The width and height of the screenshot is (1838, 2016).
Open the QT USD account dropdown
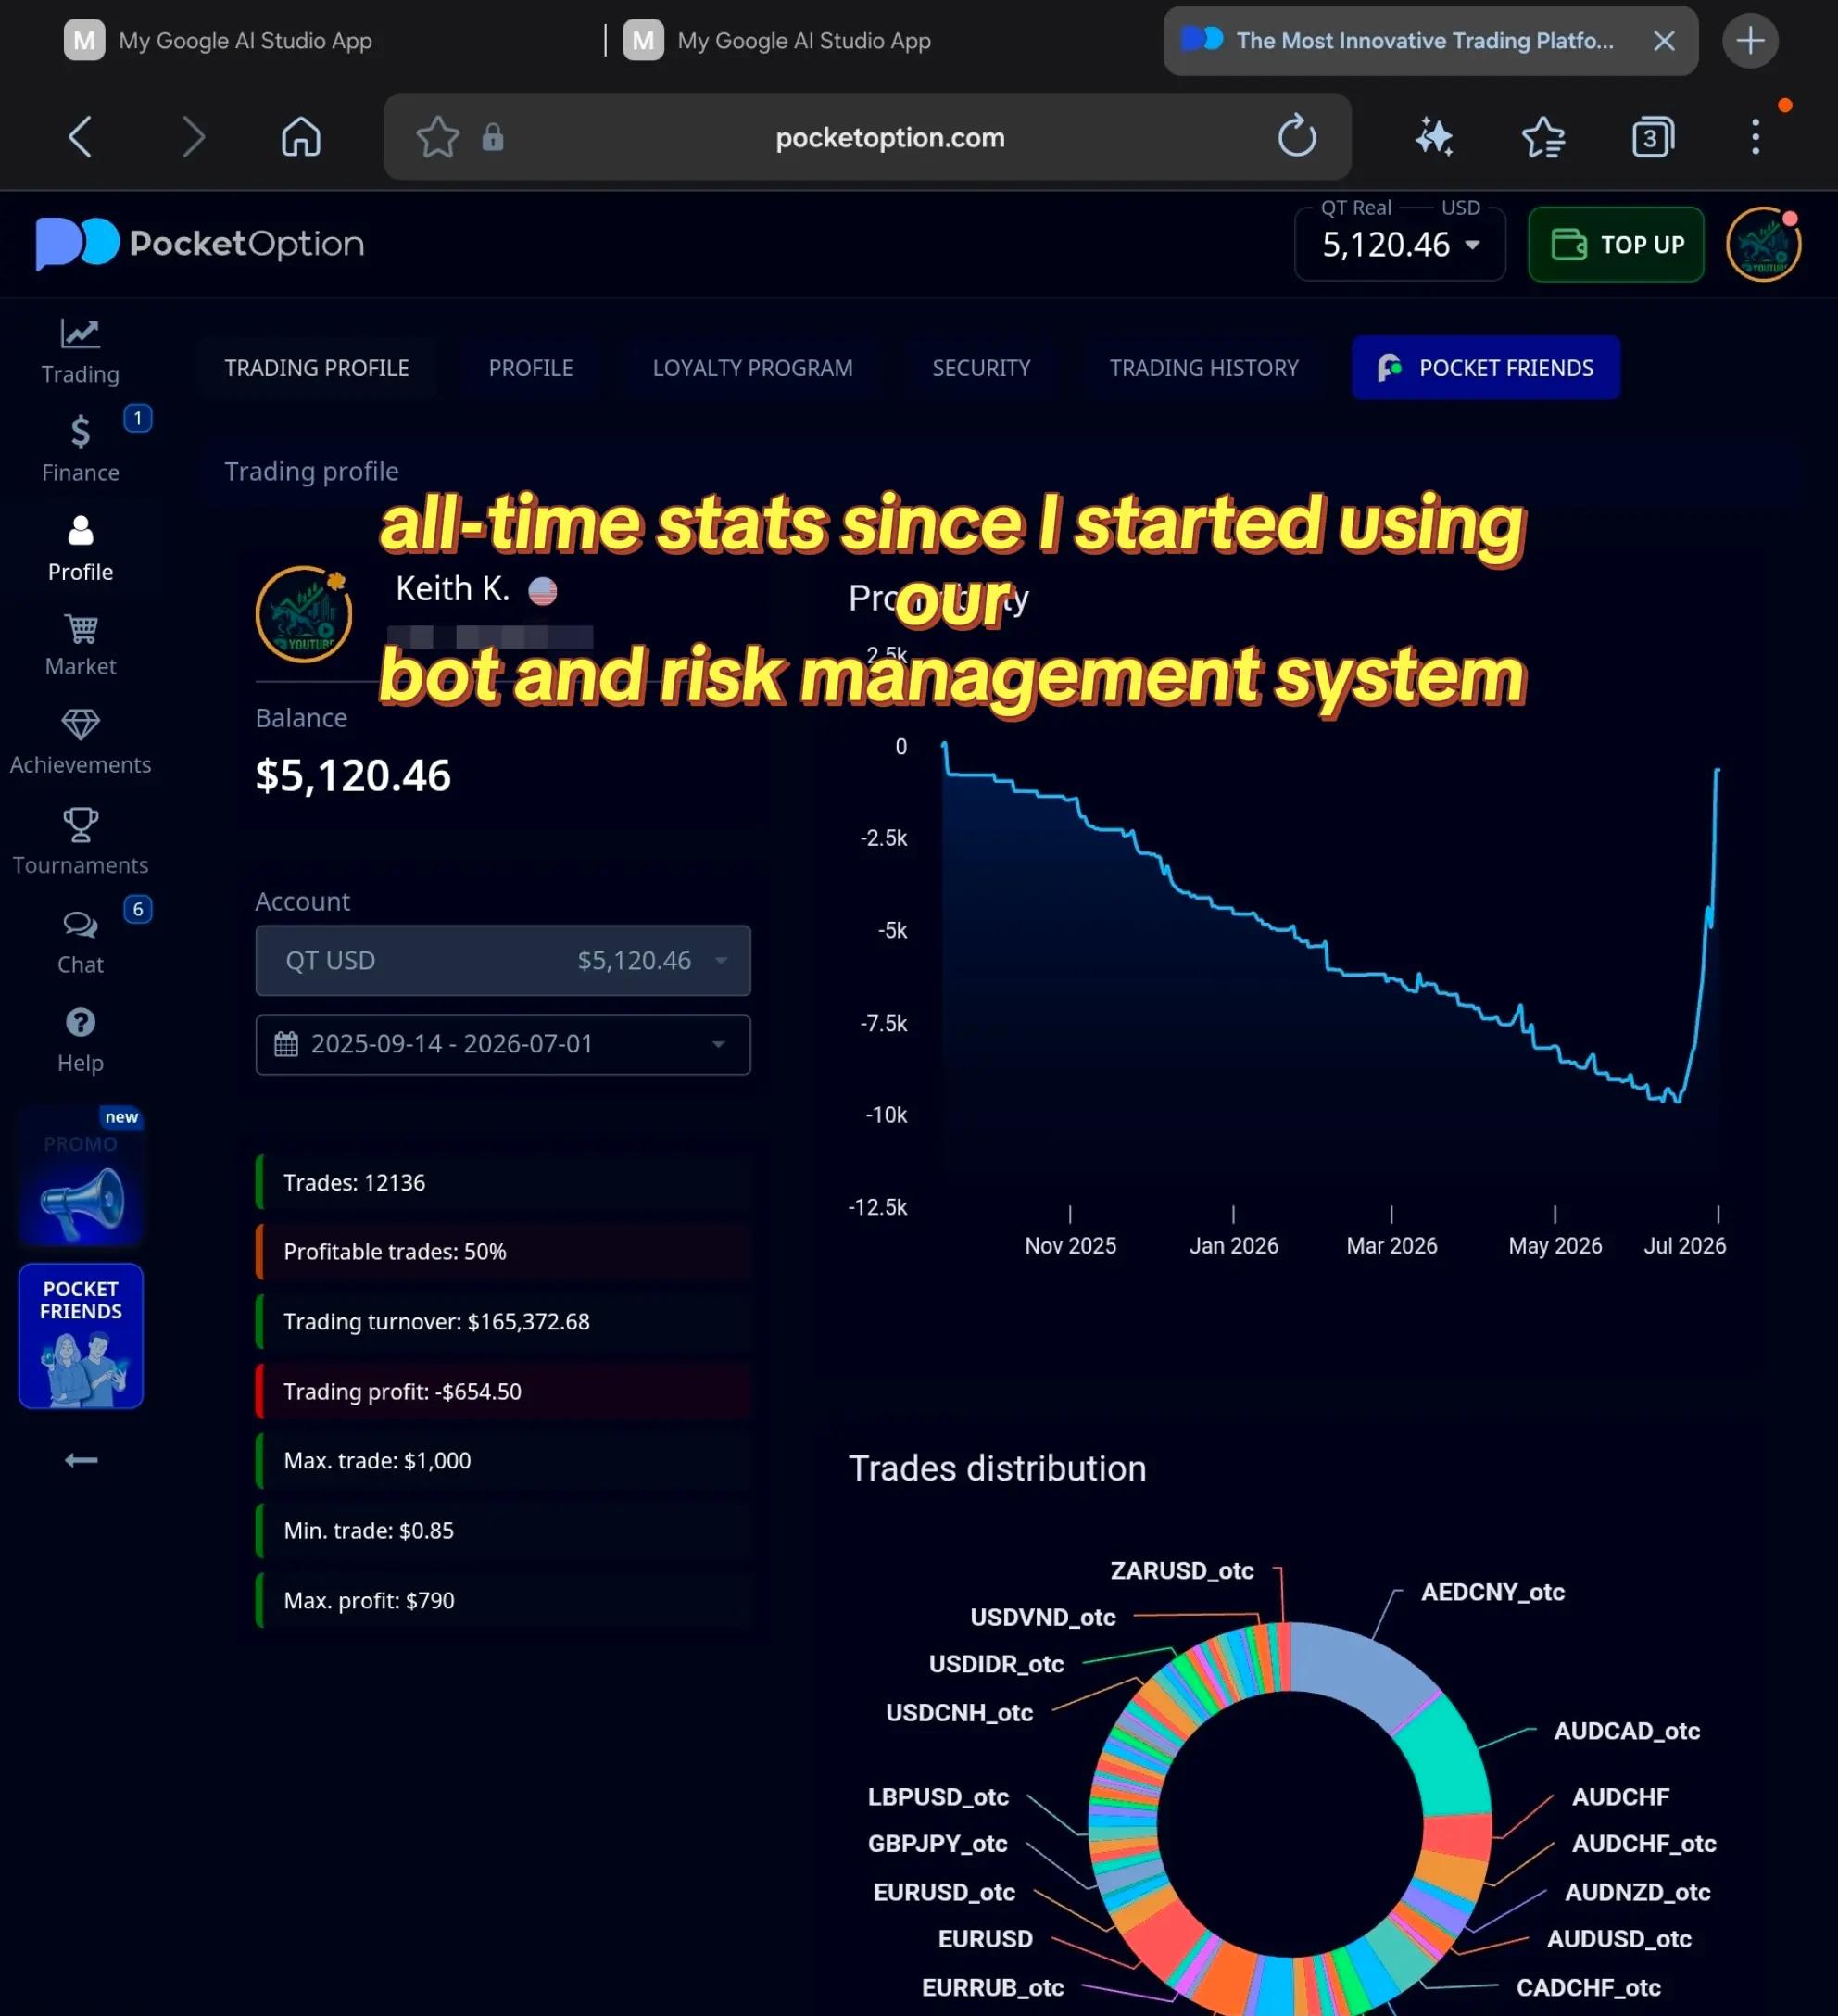point(503,960)
